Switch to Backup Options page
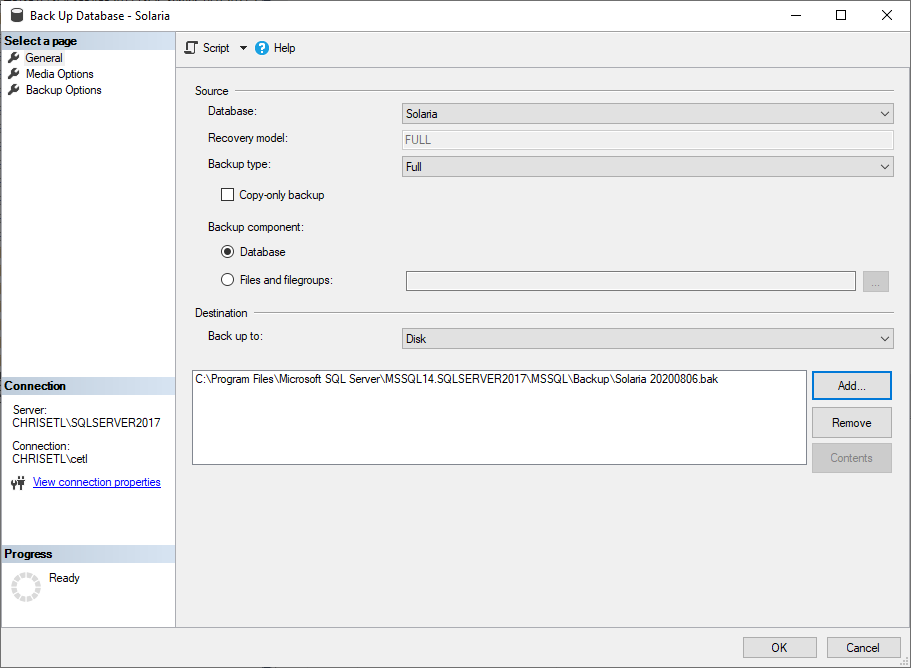The image size is (911, 668). [63, 90]
